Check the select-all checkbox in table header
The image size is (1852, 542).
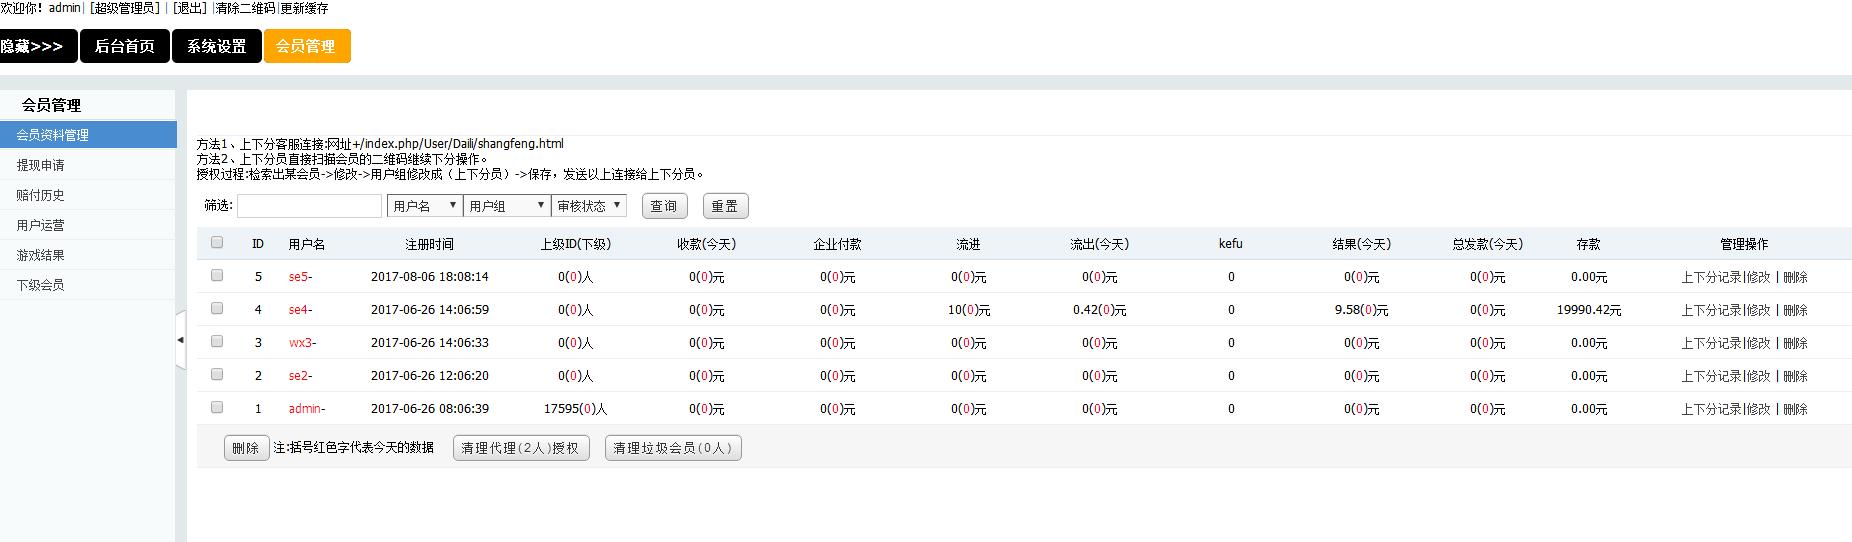(x=217, y=242)
